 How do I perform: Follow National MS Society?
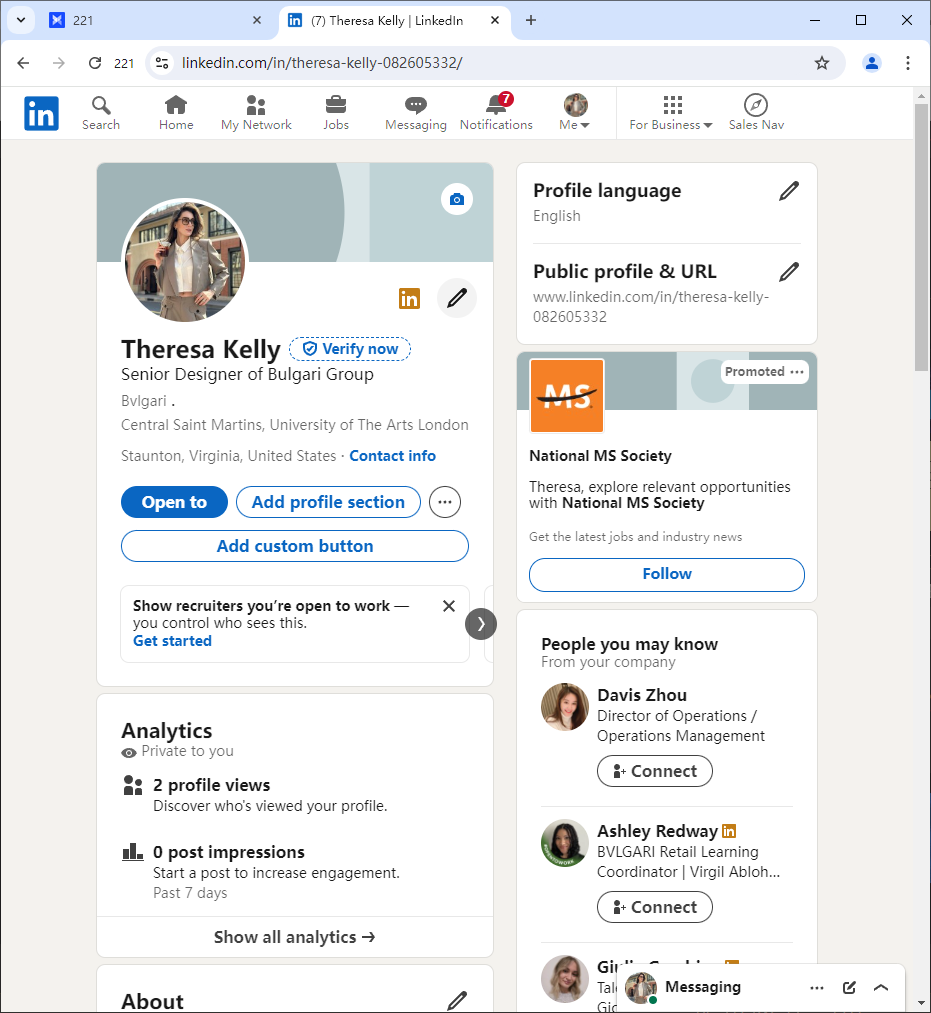point(667,574)
